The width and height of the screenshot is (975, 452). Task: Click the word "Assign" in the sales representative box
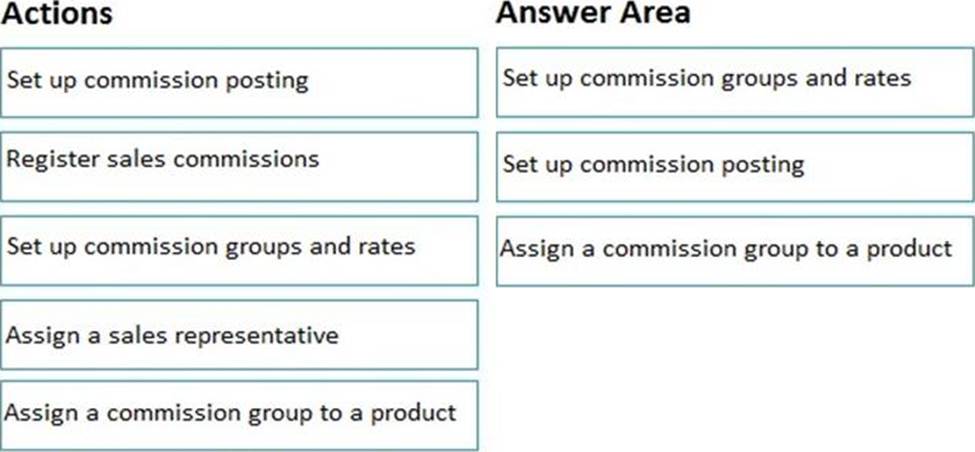[x=43, y=337]
